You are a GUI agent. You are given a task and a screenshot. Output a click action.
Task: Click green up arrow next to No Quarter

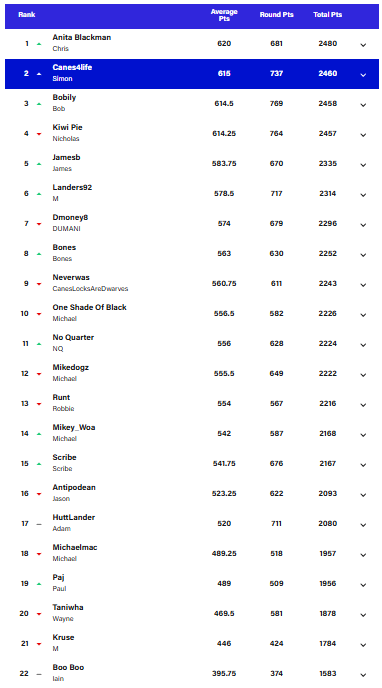(x=39, y=344)
